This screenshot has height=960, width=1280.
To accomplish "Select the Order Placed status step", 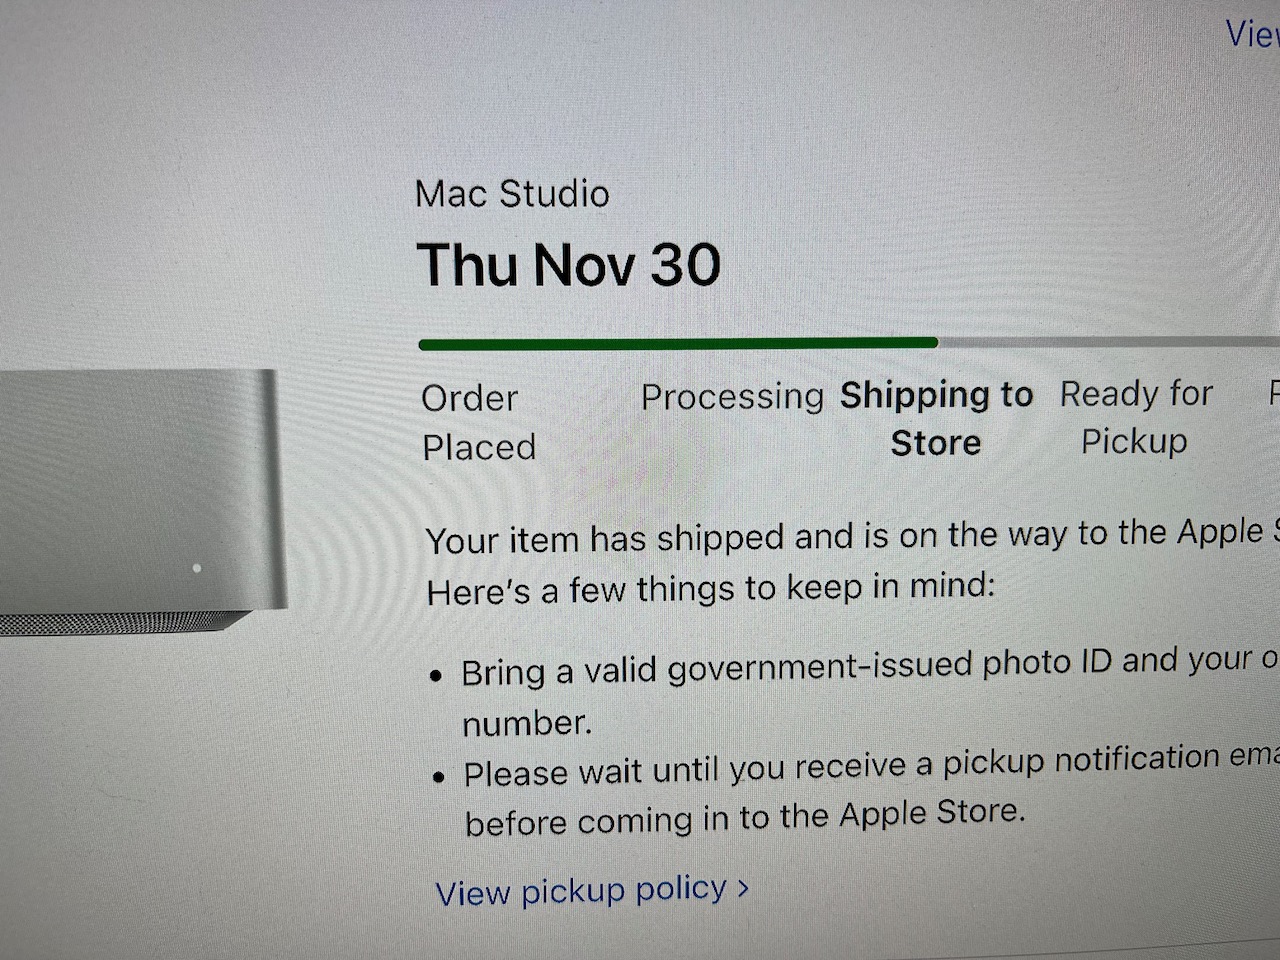I will point(478,422).
